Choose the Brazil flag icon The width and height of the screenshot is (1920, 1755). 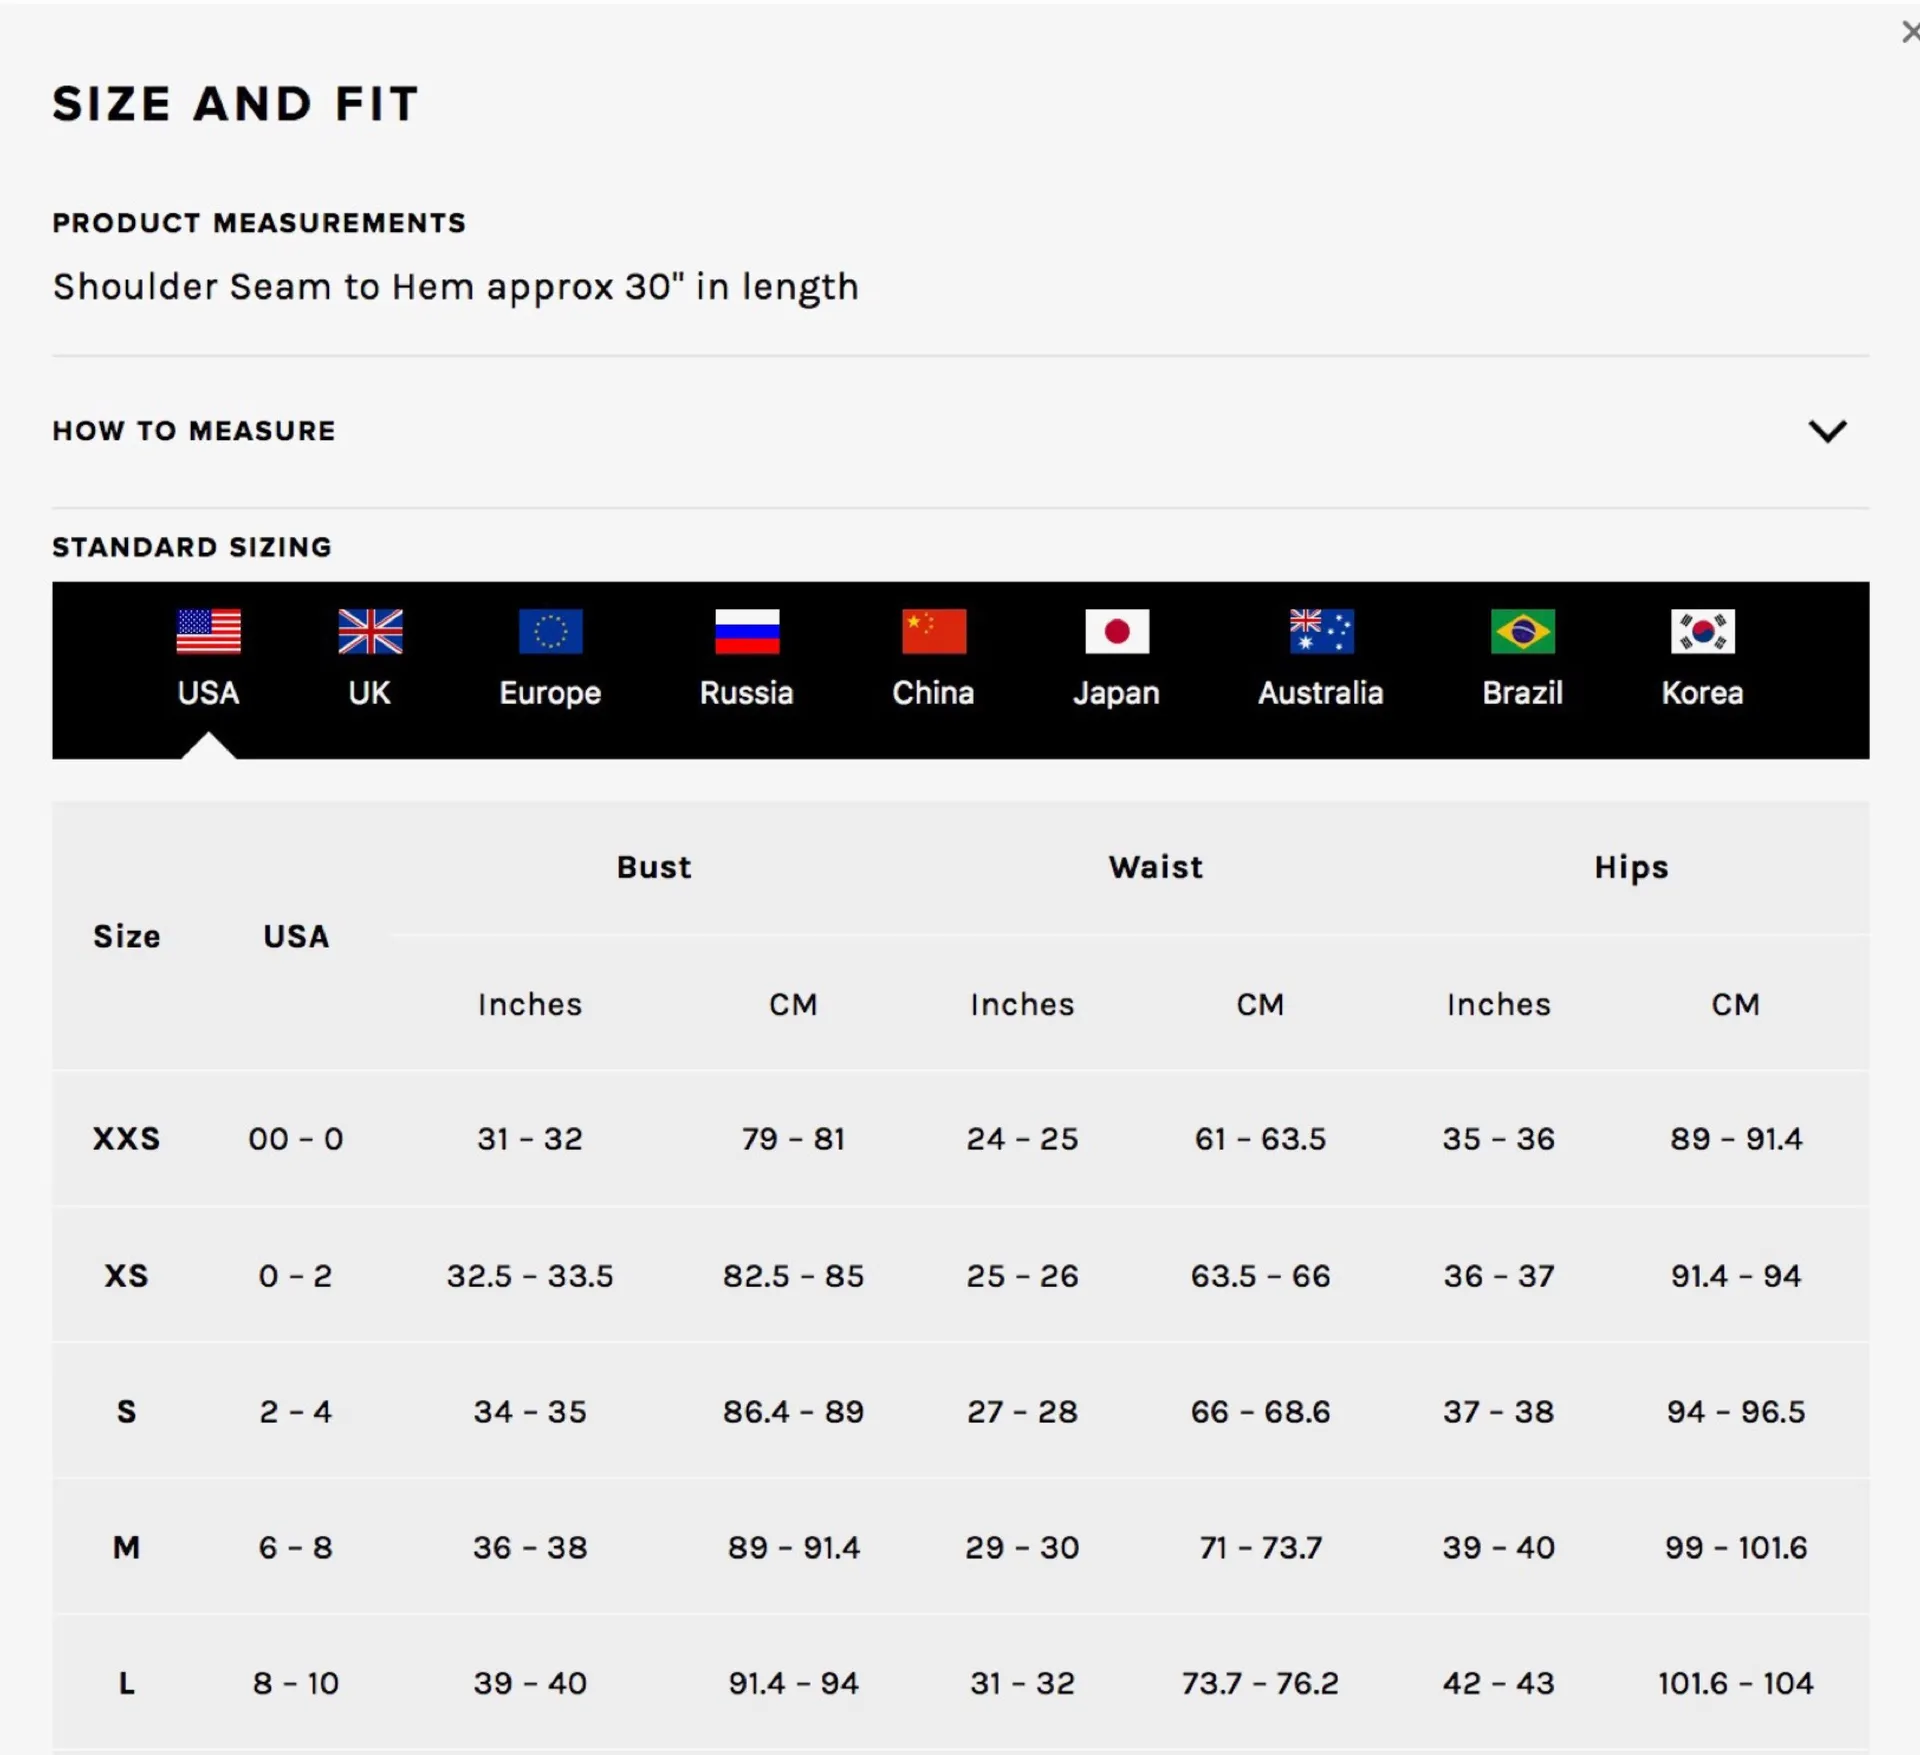coord(1522,631)
